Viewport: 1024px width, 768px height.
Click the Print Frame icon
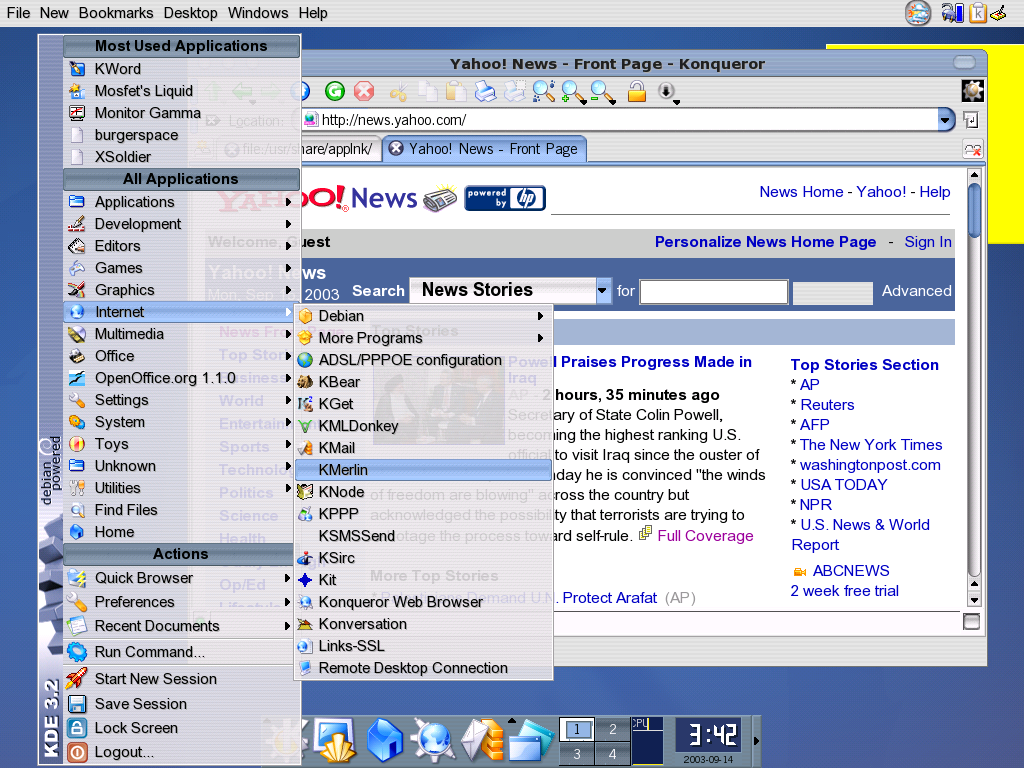point(515,92)
